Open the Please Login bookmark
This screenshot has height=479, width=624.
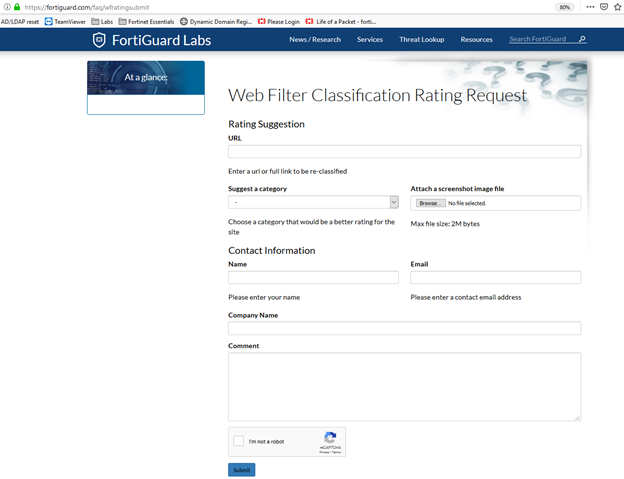(x=279, y=21)
